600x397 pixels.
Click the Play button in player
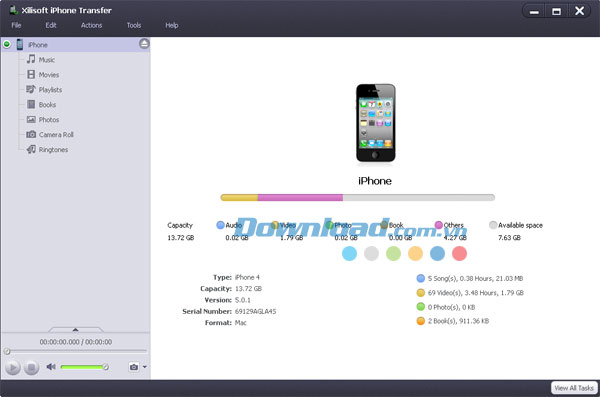[x=13, y=368]
